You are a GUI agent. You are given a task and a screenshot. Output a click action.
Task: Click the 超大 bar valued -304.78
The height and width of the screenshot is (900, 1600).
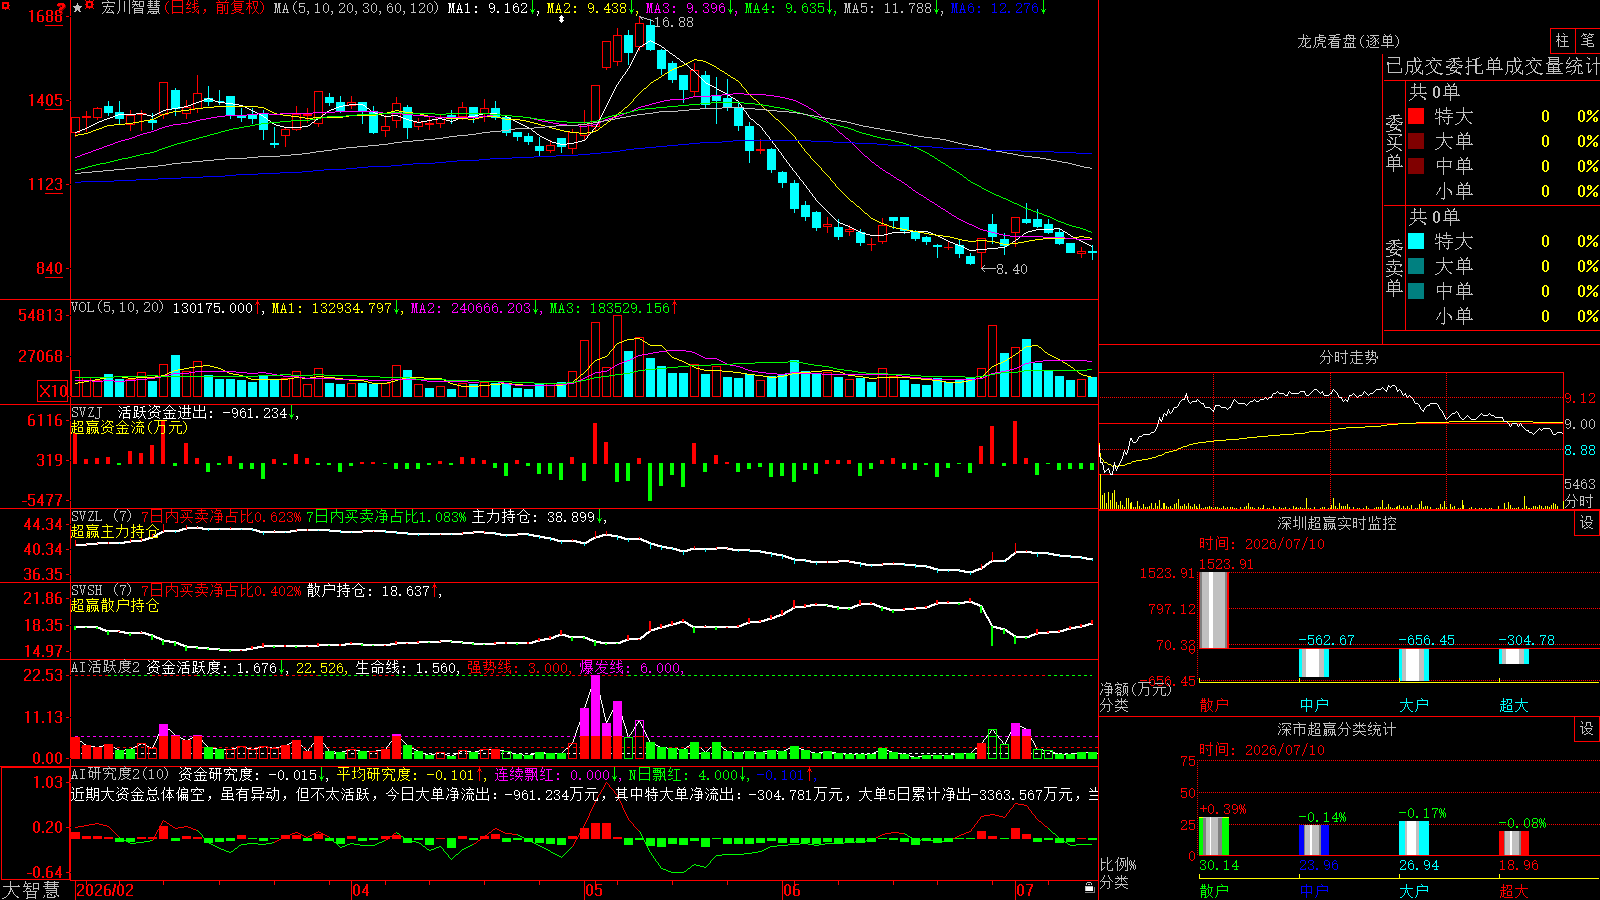pos(1514,656)
